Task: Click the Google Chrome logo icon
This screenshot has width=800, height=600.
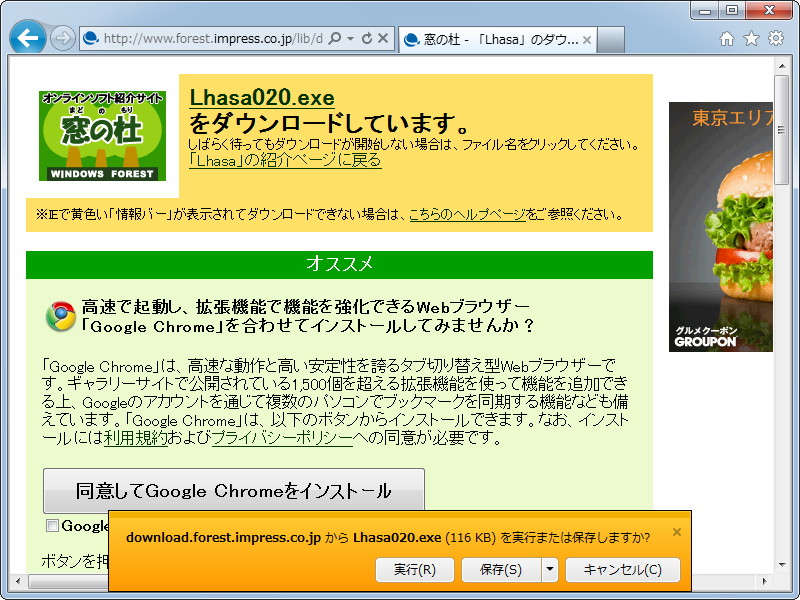Action: [x=61, y=316]
